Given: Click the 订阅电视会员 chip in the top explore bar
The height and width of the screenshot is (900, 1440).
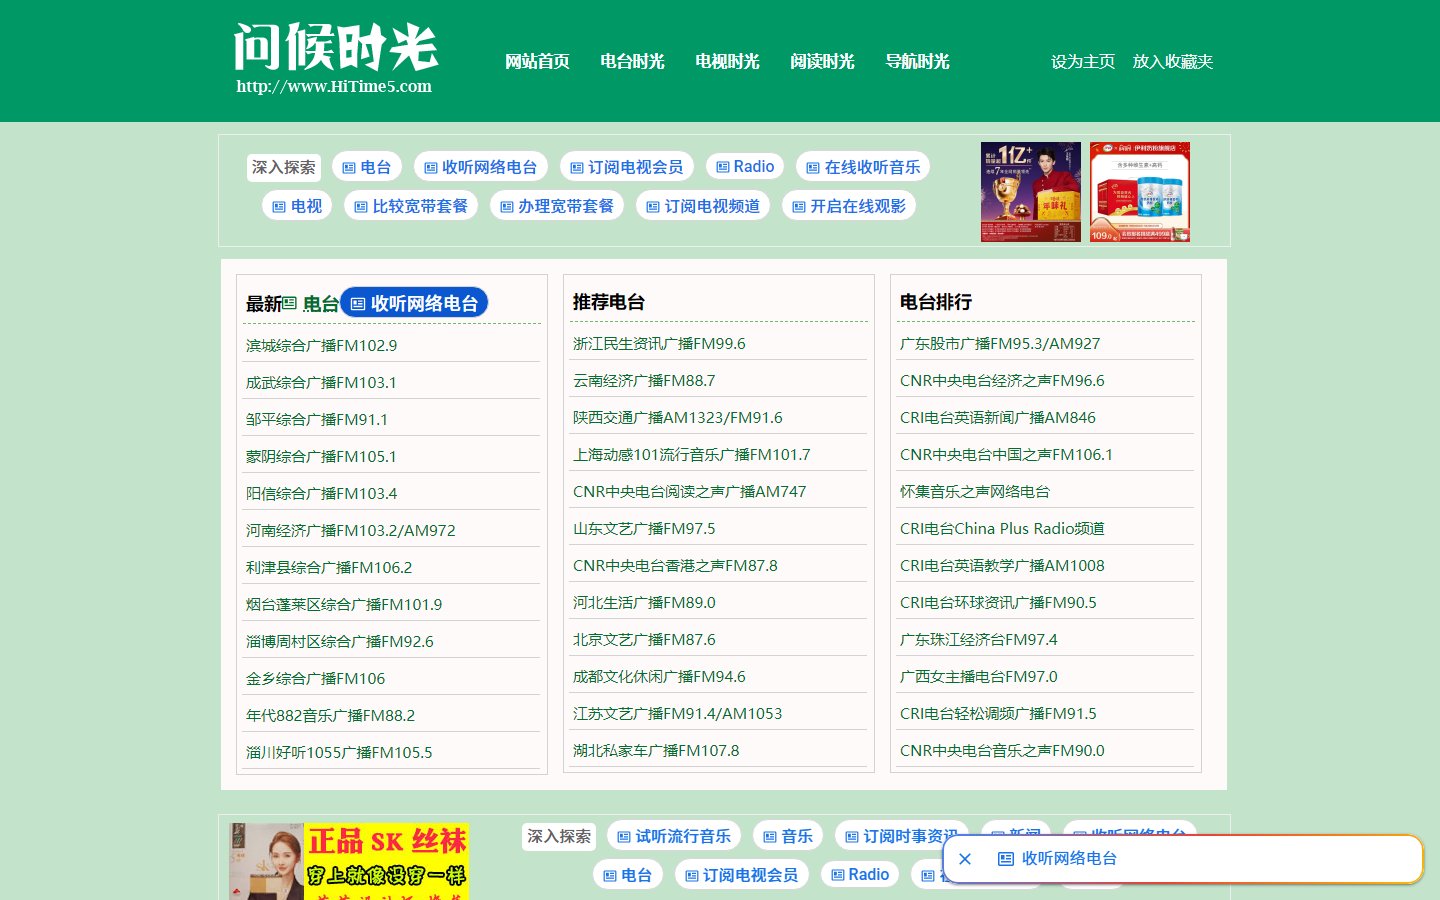Looking at the screenshot, I should click(x=627, y=167).
